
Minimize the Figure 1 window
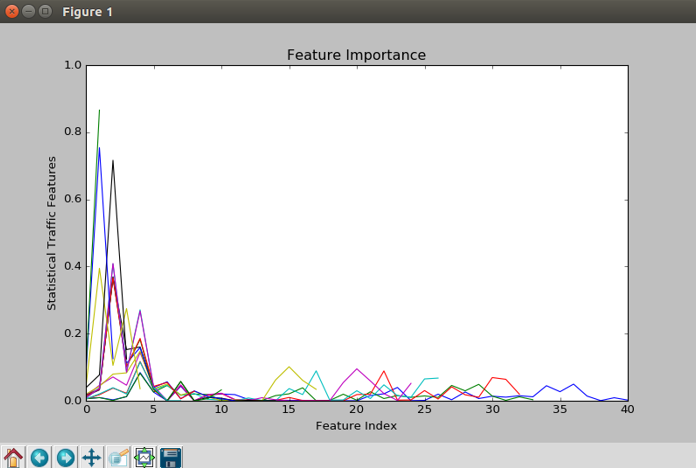[x=28, y=11]
